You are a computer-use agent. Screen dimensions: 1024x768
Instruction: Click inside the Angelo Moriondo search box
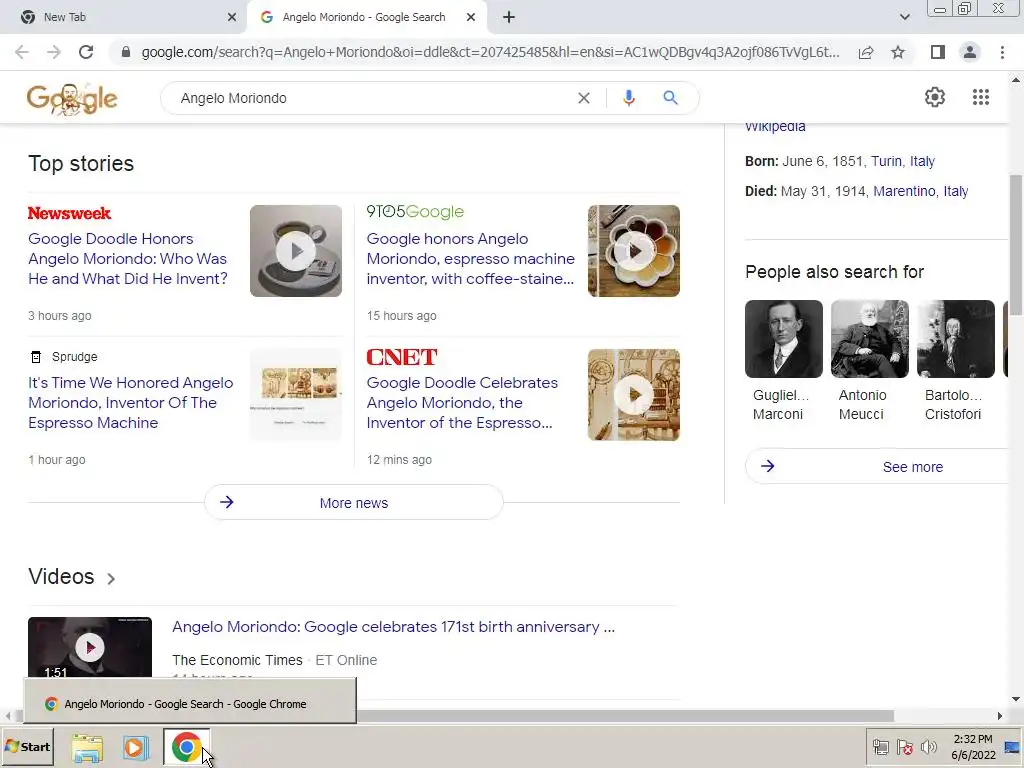(372, 98)
